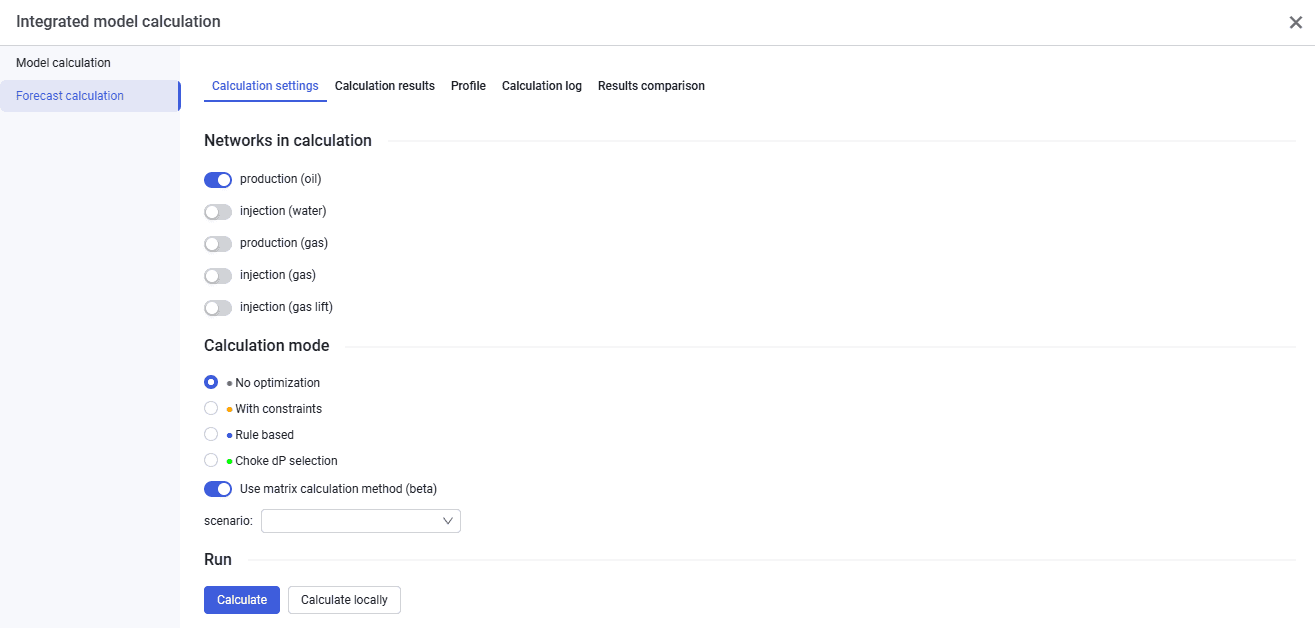Viewport: 1315px width, 628px height.
Task: Switch on injection (gas lift) toggle
Action: pyautogui.click(x=218, y=308)
